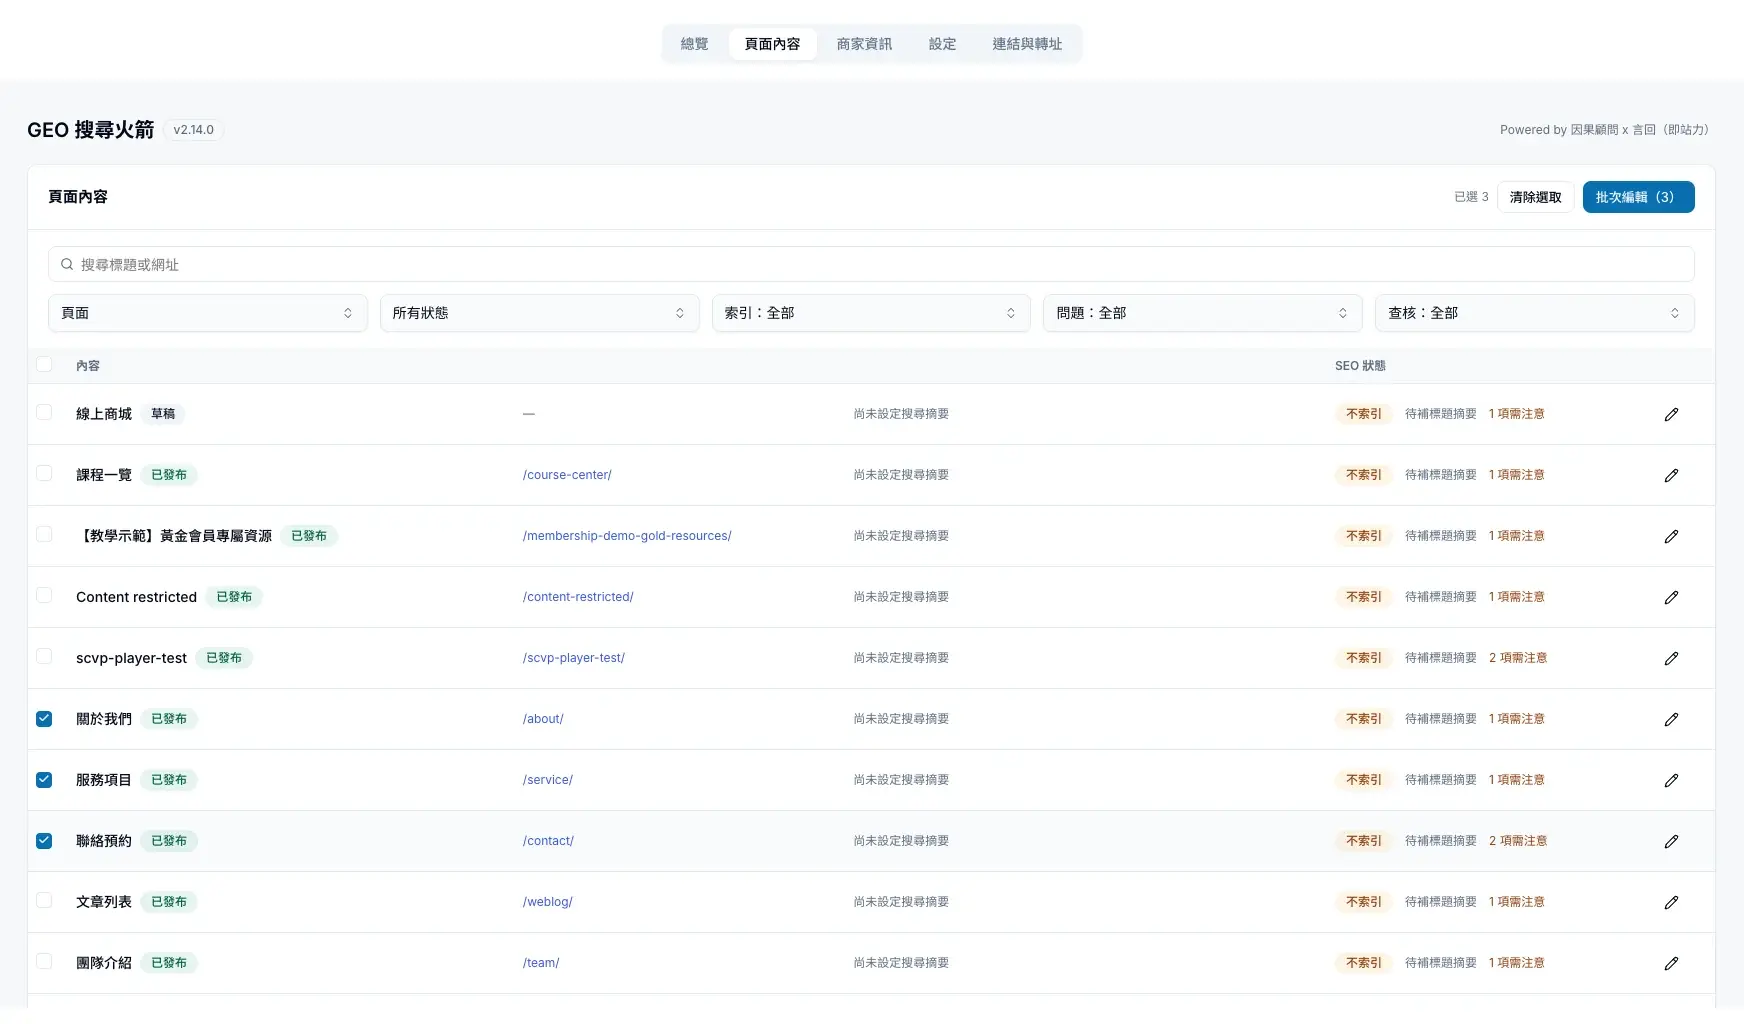Click Powered by 因果顧問 x 言回 credit
The image size is (1744, 1024).
point(1605,130)
